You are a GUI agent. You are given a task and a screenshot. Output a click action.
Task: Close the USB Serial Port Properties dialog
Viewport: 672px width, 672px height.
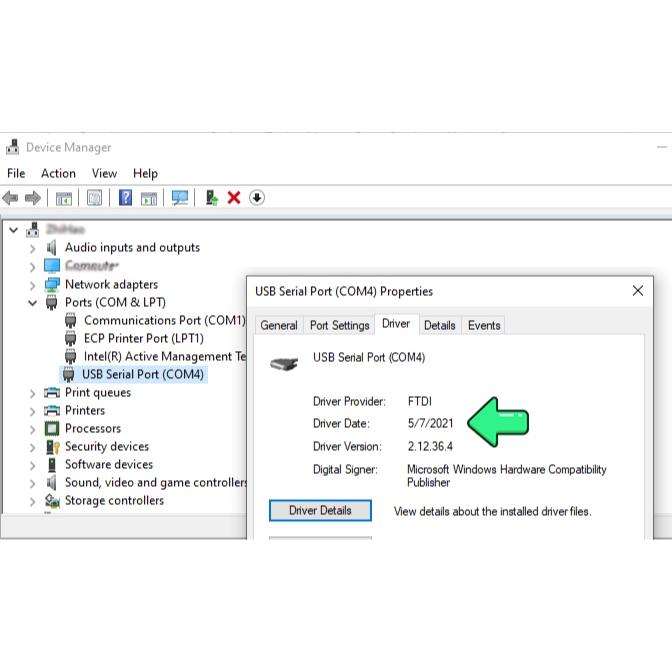click(x=638, y=291)
